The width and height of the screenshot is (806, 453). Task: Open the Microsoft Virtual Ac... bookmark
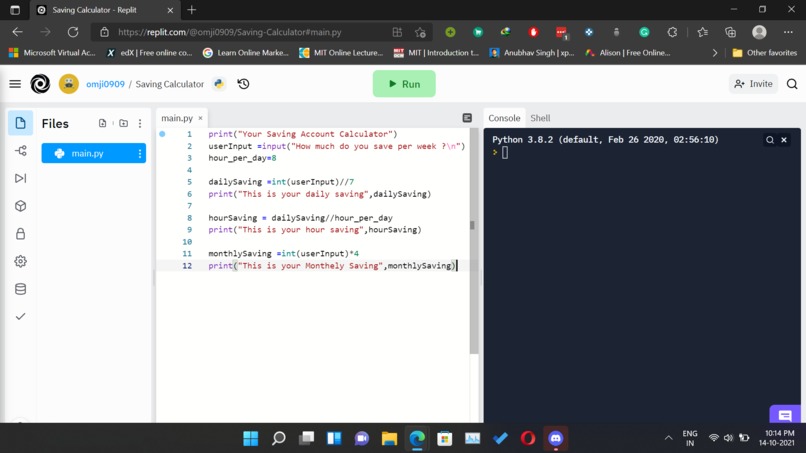click(x=52, y=52)
